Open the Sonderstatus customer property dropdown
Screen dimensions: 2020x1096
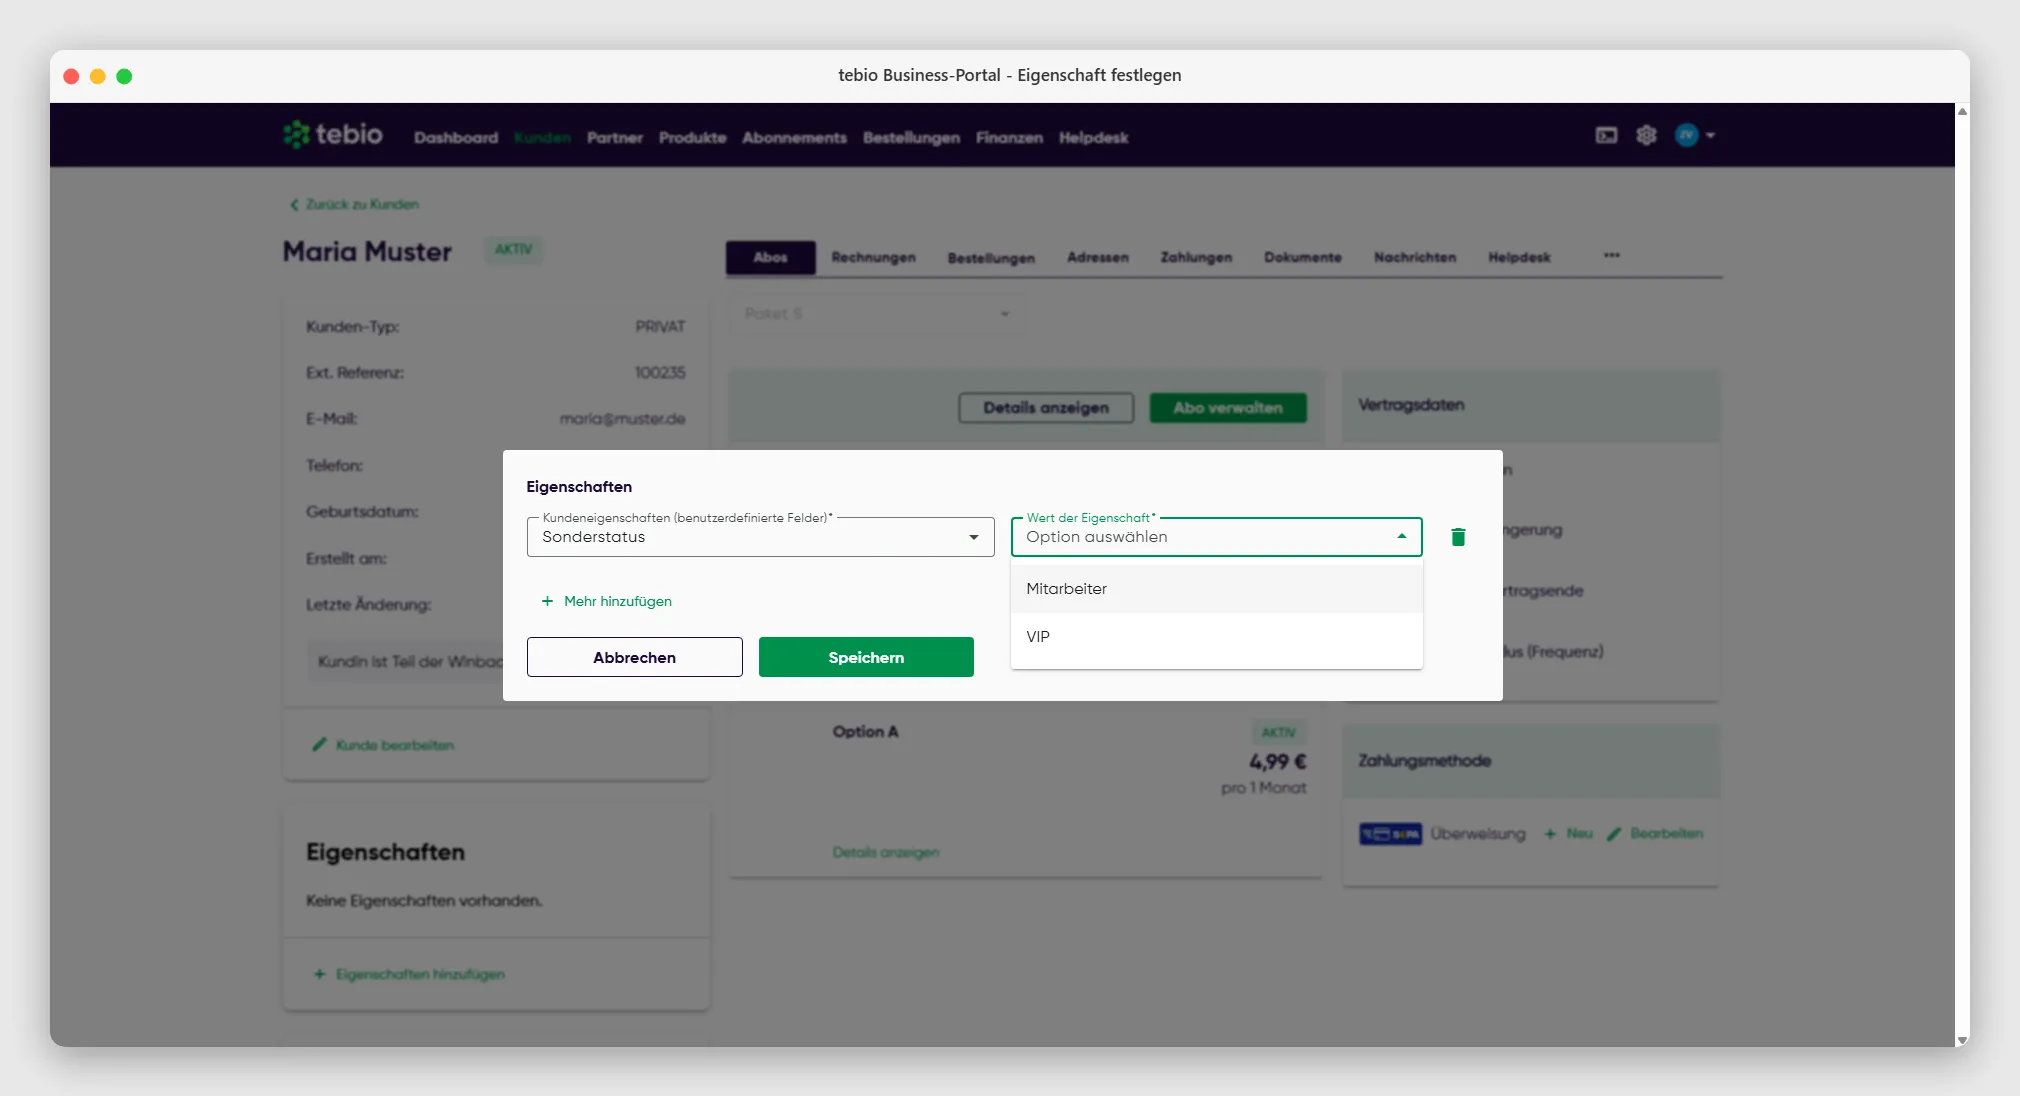click(x=760, y=537)
